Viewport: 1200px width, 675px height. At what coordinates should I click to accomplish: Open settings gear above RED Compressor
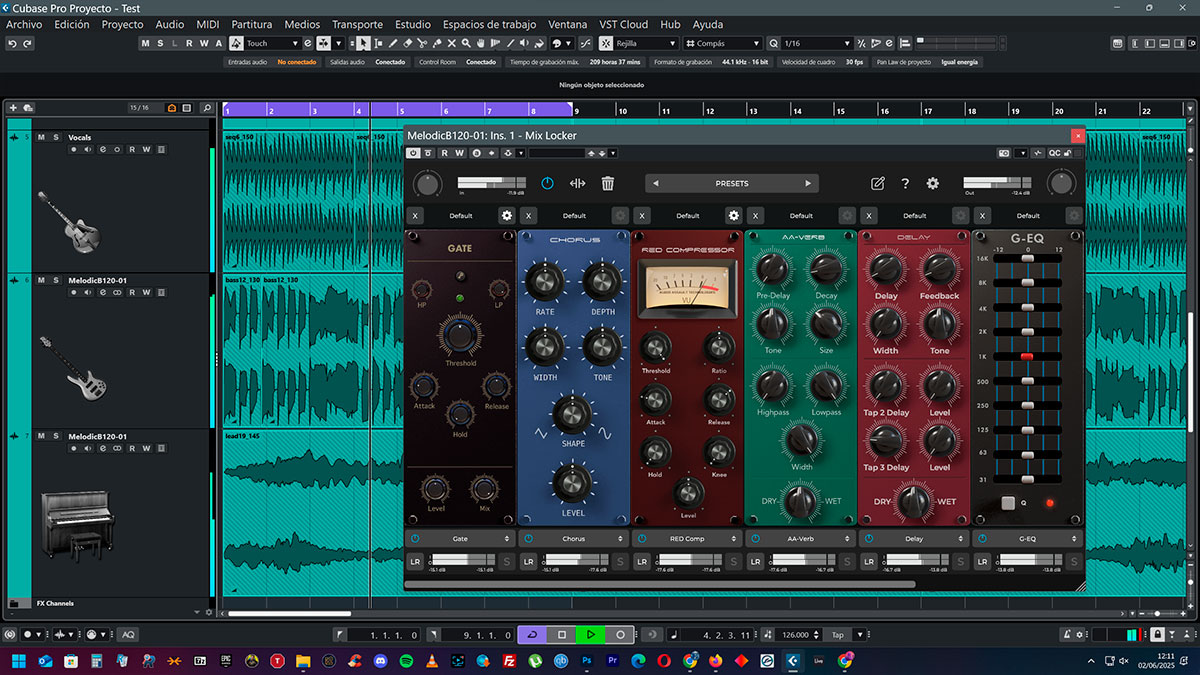(x=734, y=215)
